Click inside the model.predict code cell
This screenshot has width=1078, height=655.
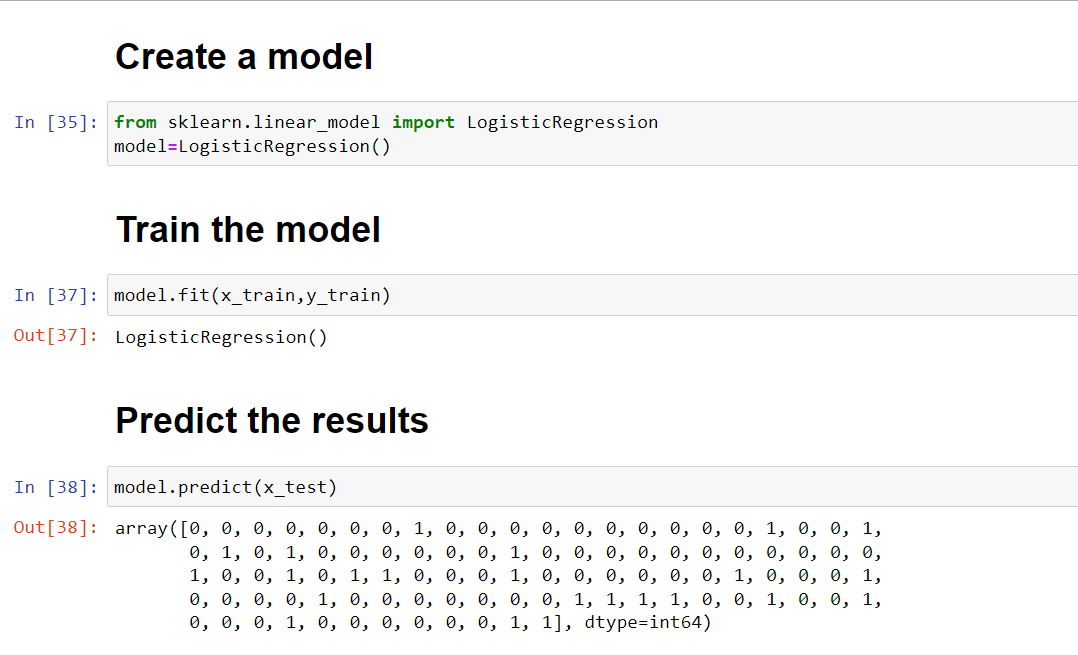[600, 487]
